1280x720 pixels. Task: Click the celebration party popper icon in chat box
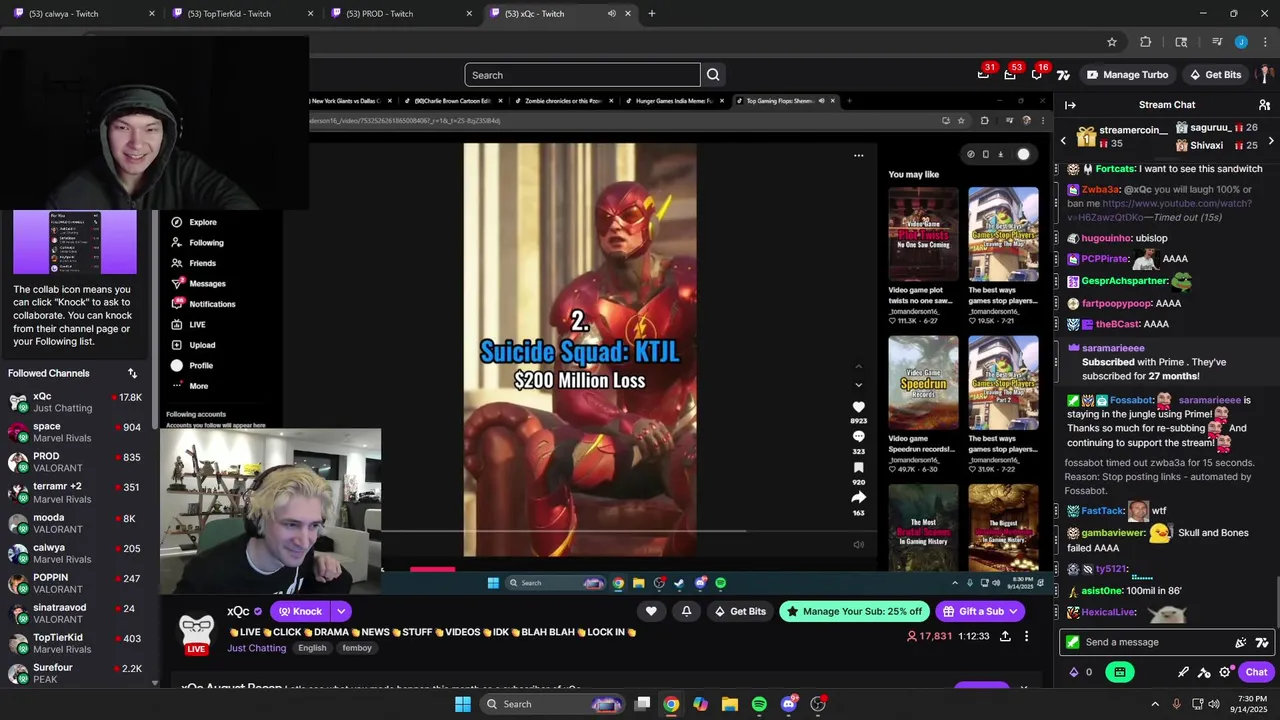coord(1241,642)
